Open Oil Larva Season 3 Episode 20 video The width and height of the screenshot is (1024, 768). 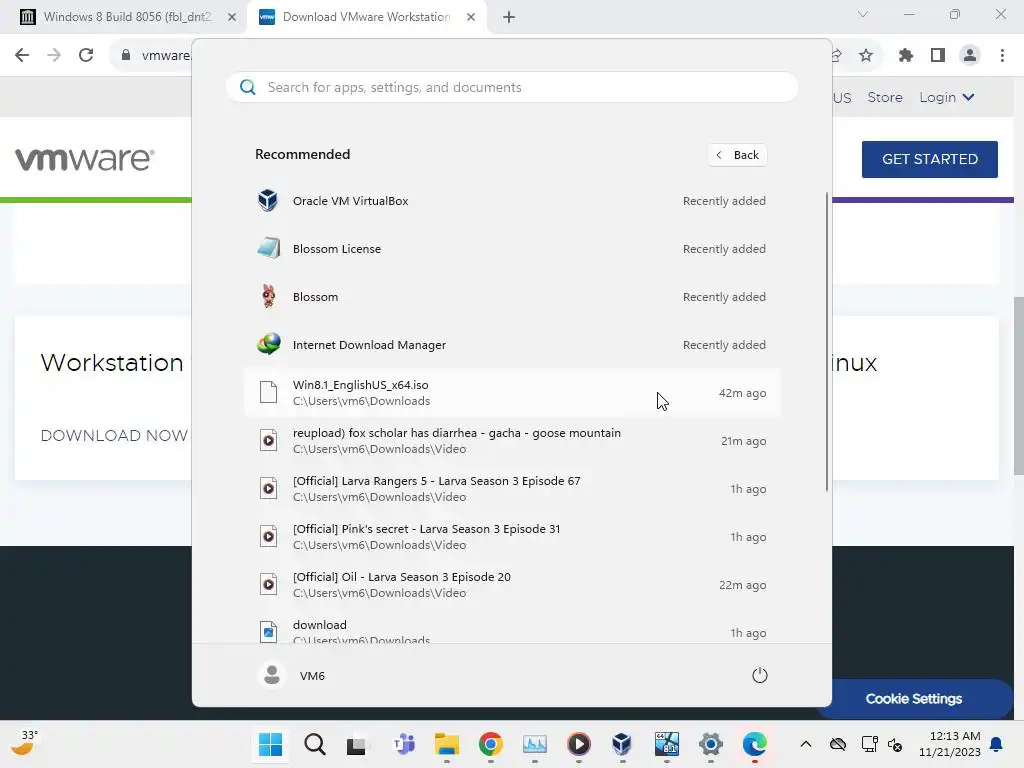point(512,585)
